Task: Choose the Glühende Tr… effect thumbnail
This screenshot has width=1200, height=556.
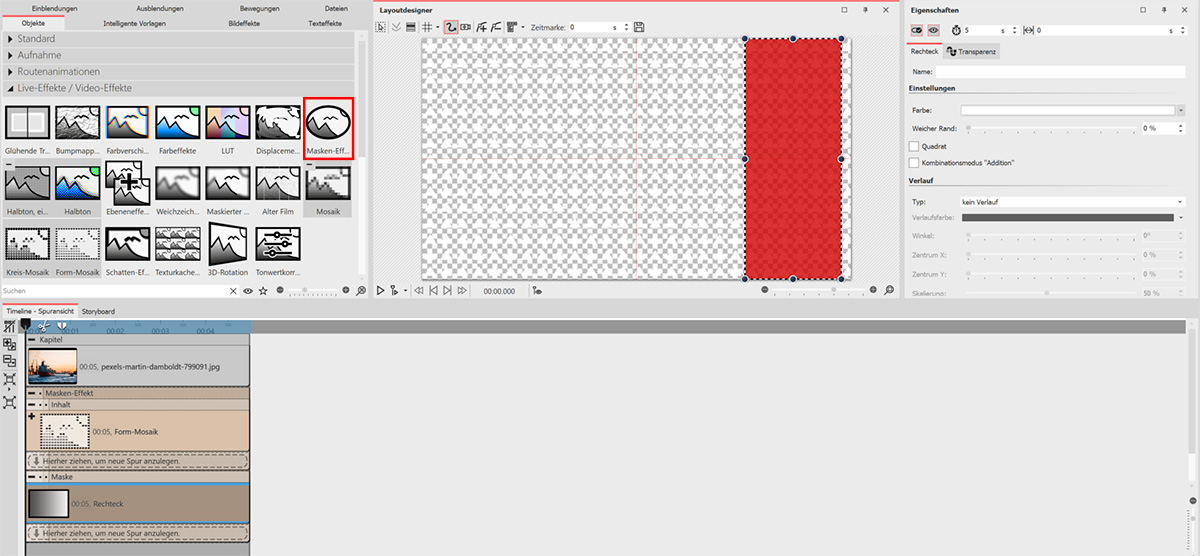Action: [x=28, y=123]
